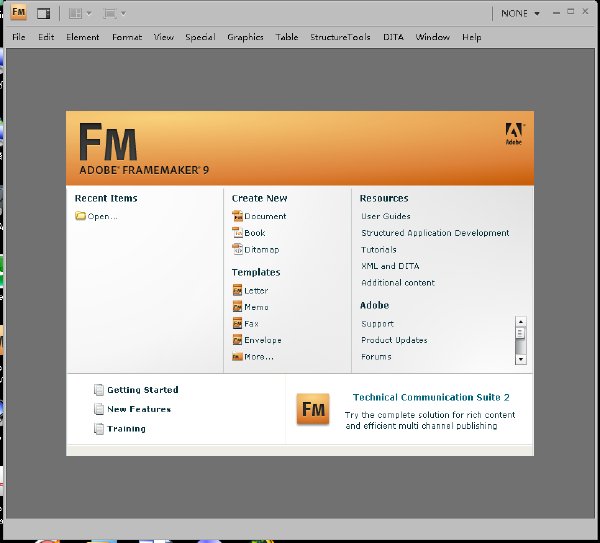Open the screen mode dropdown
Viewport: 600px width, 543px height.
click(x=114, y=14)
